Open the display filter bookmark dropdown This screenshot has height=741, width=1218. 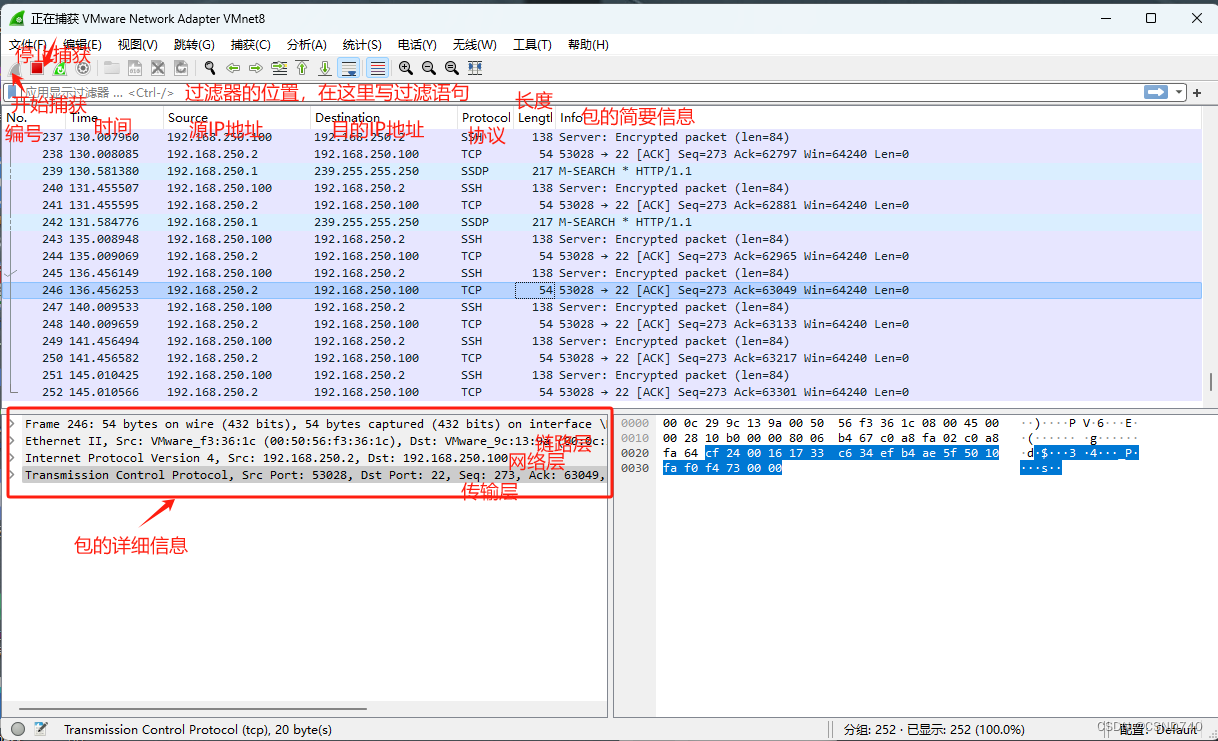(x=14, y=92)
